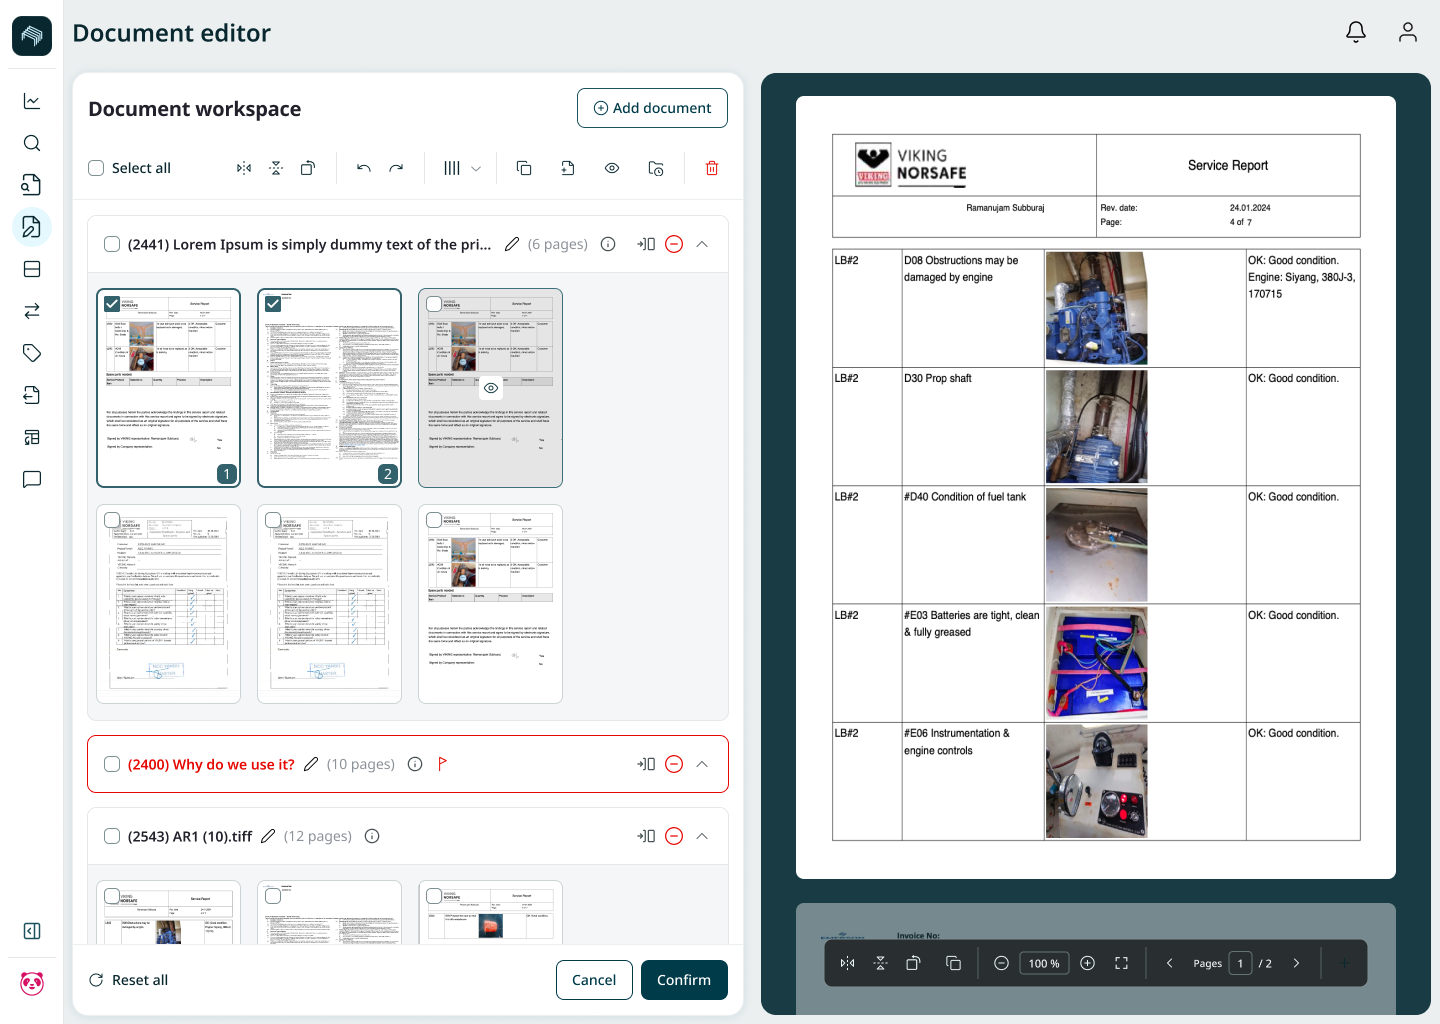This screenshot has width=1440, height=1024.
Task: Tick the Select all checkbox
Action: [x=96, y=168]
